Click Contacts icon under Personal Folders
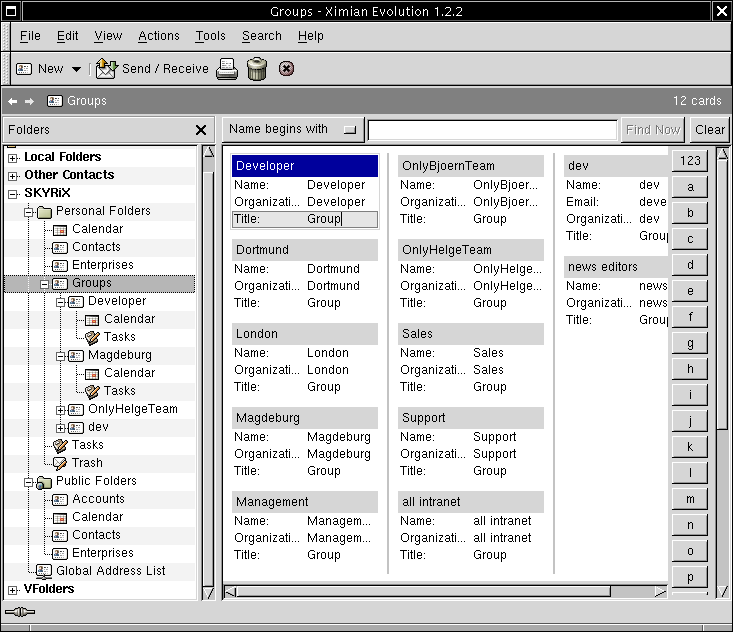 click(60, 247)
